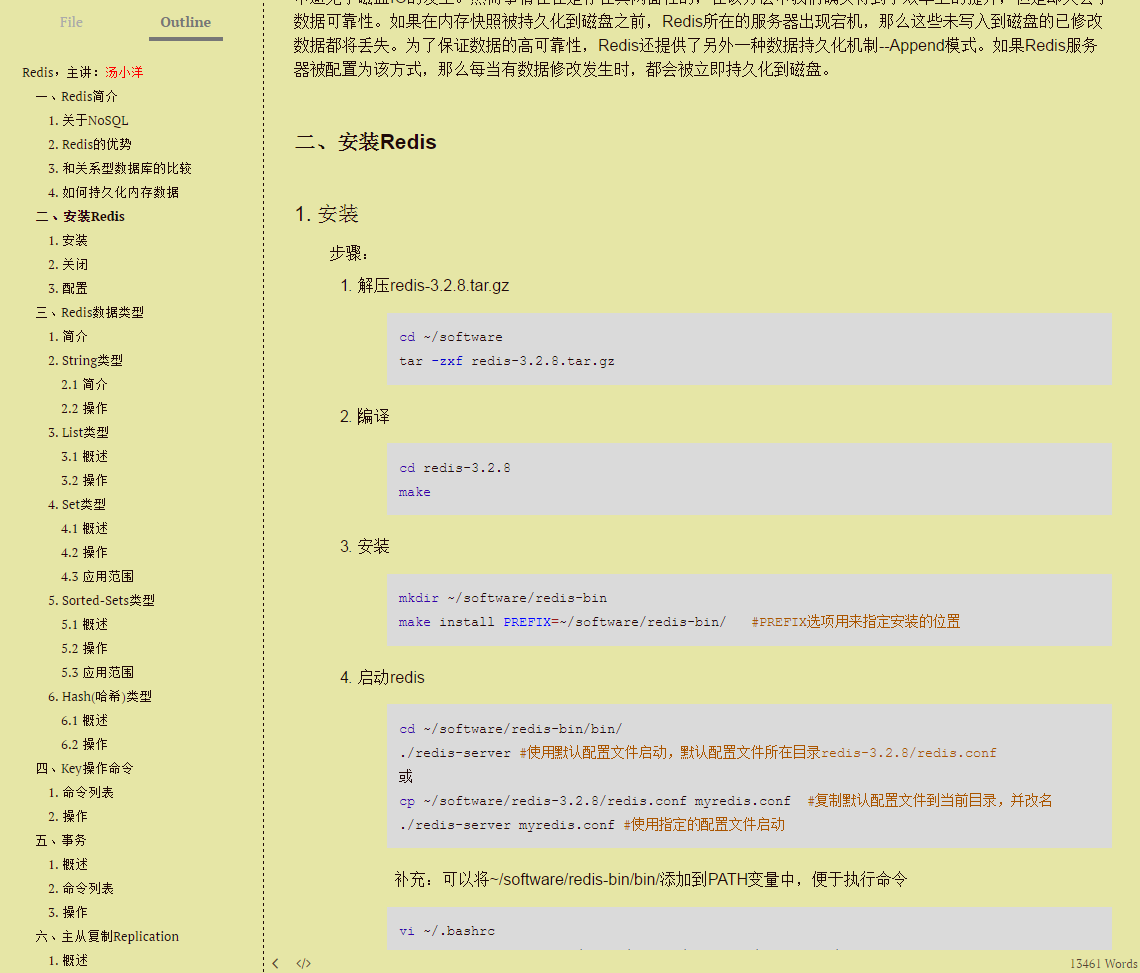
Task: Select the Outline tab
Action: tap(185, 21)
